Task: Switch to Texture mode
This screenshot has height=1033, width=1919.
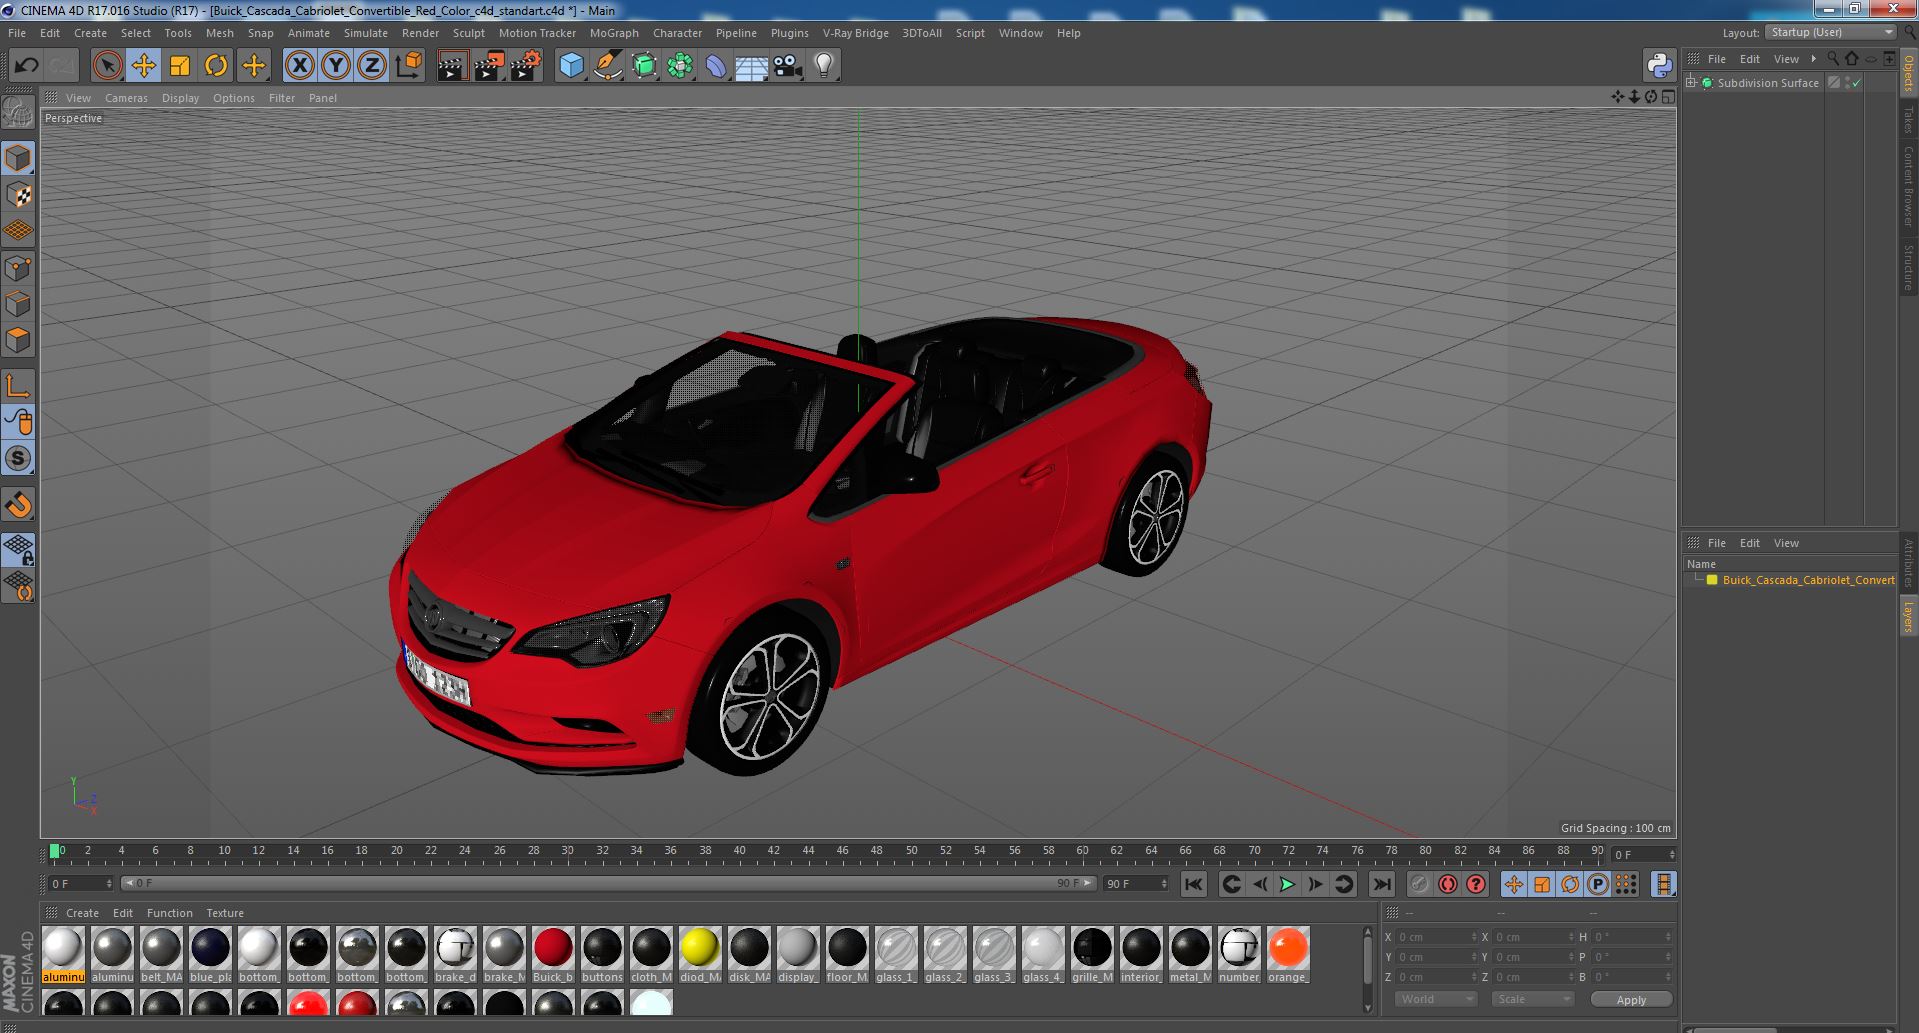Action: (19, 195)
